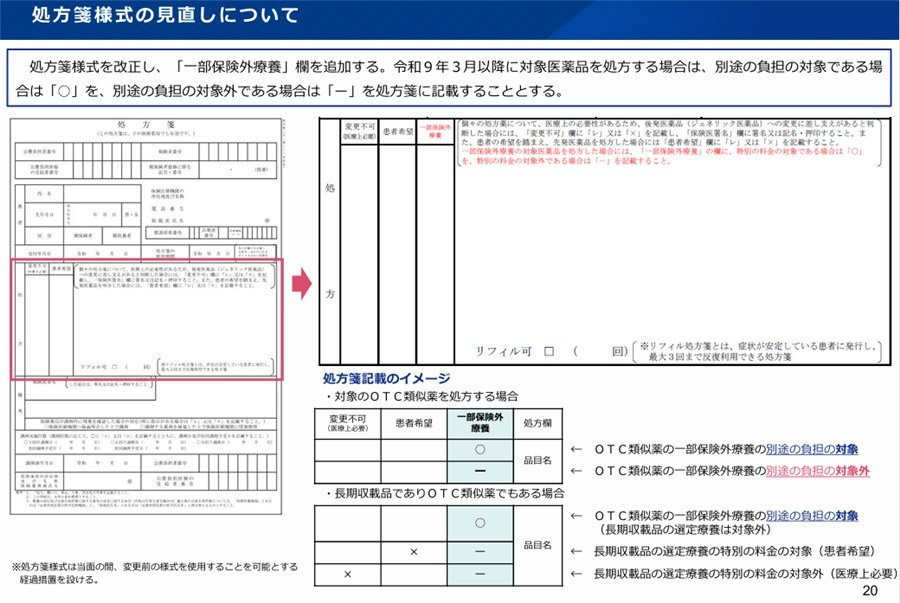Select the slide title 処方箋様式の見直しについて
Screen dimensions: 900x603
(165, 15)
